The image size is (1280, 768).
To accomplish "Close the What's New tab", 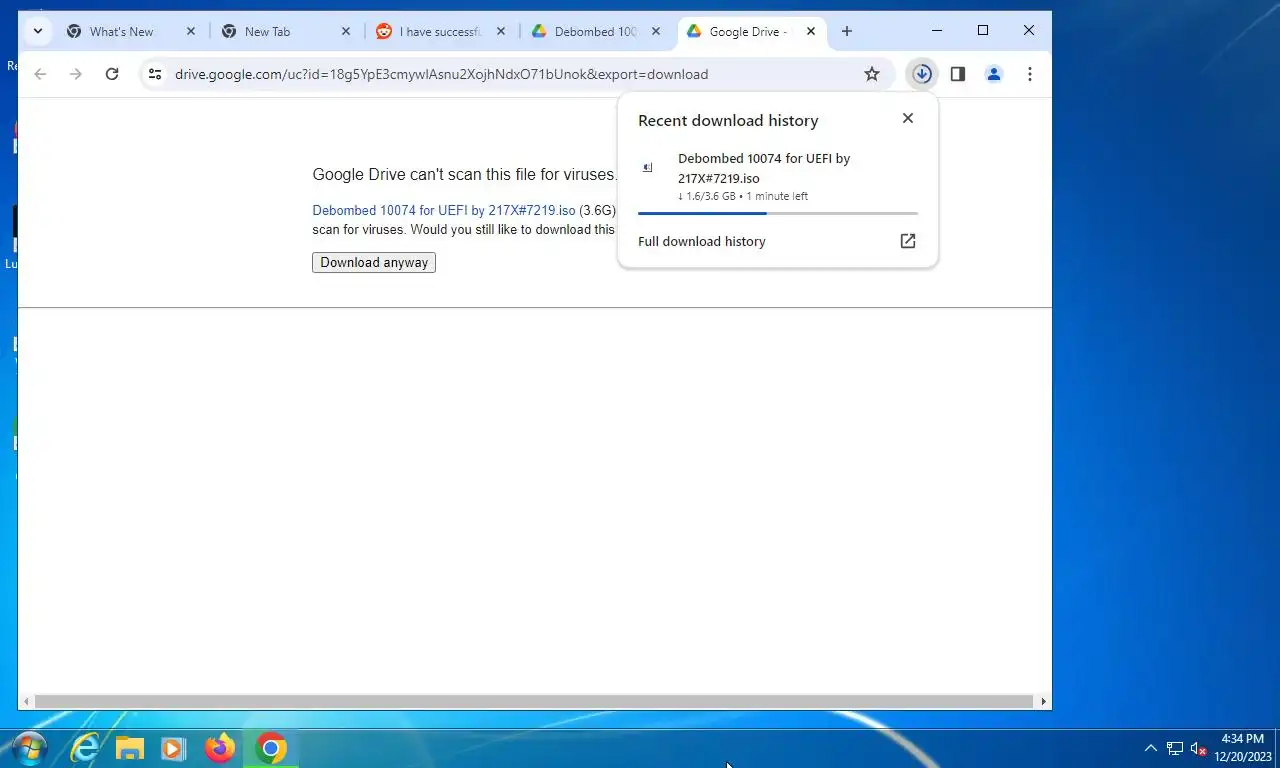I will click(191, 31).
